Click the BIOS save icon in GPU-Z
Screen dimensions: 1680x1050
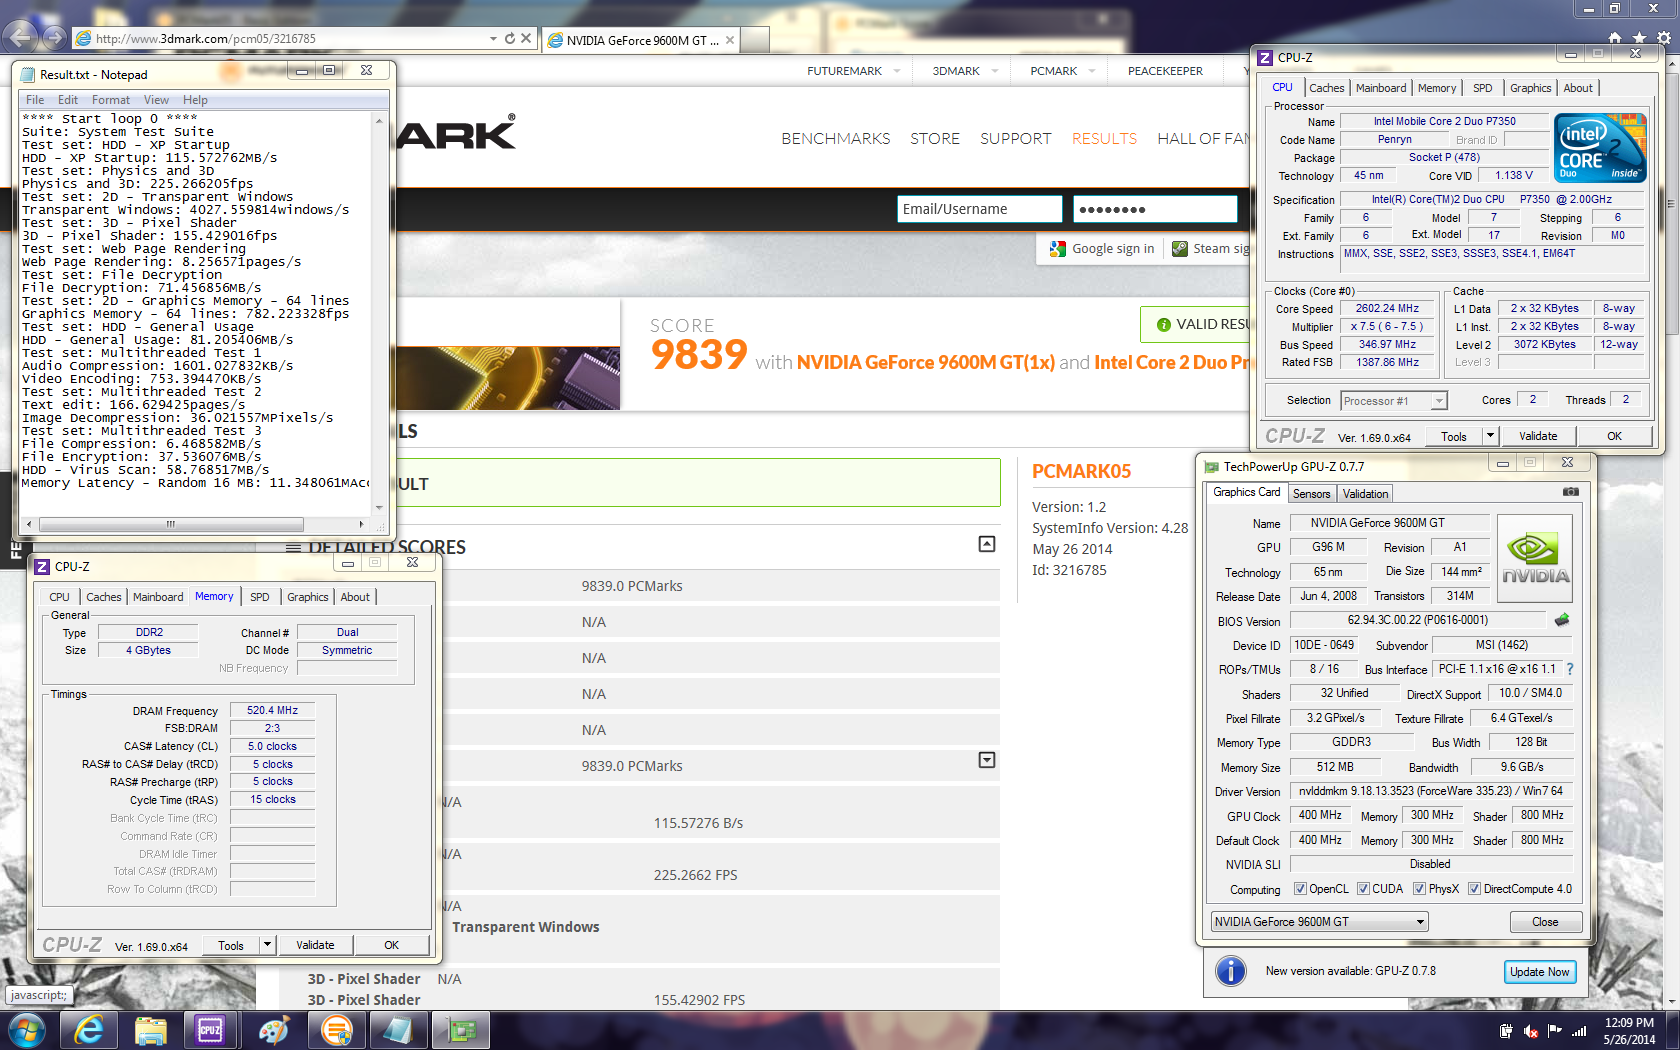point(1562,620)
